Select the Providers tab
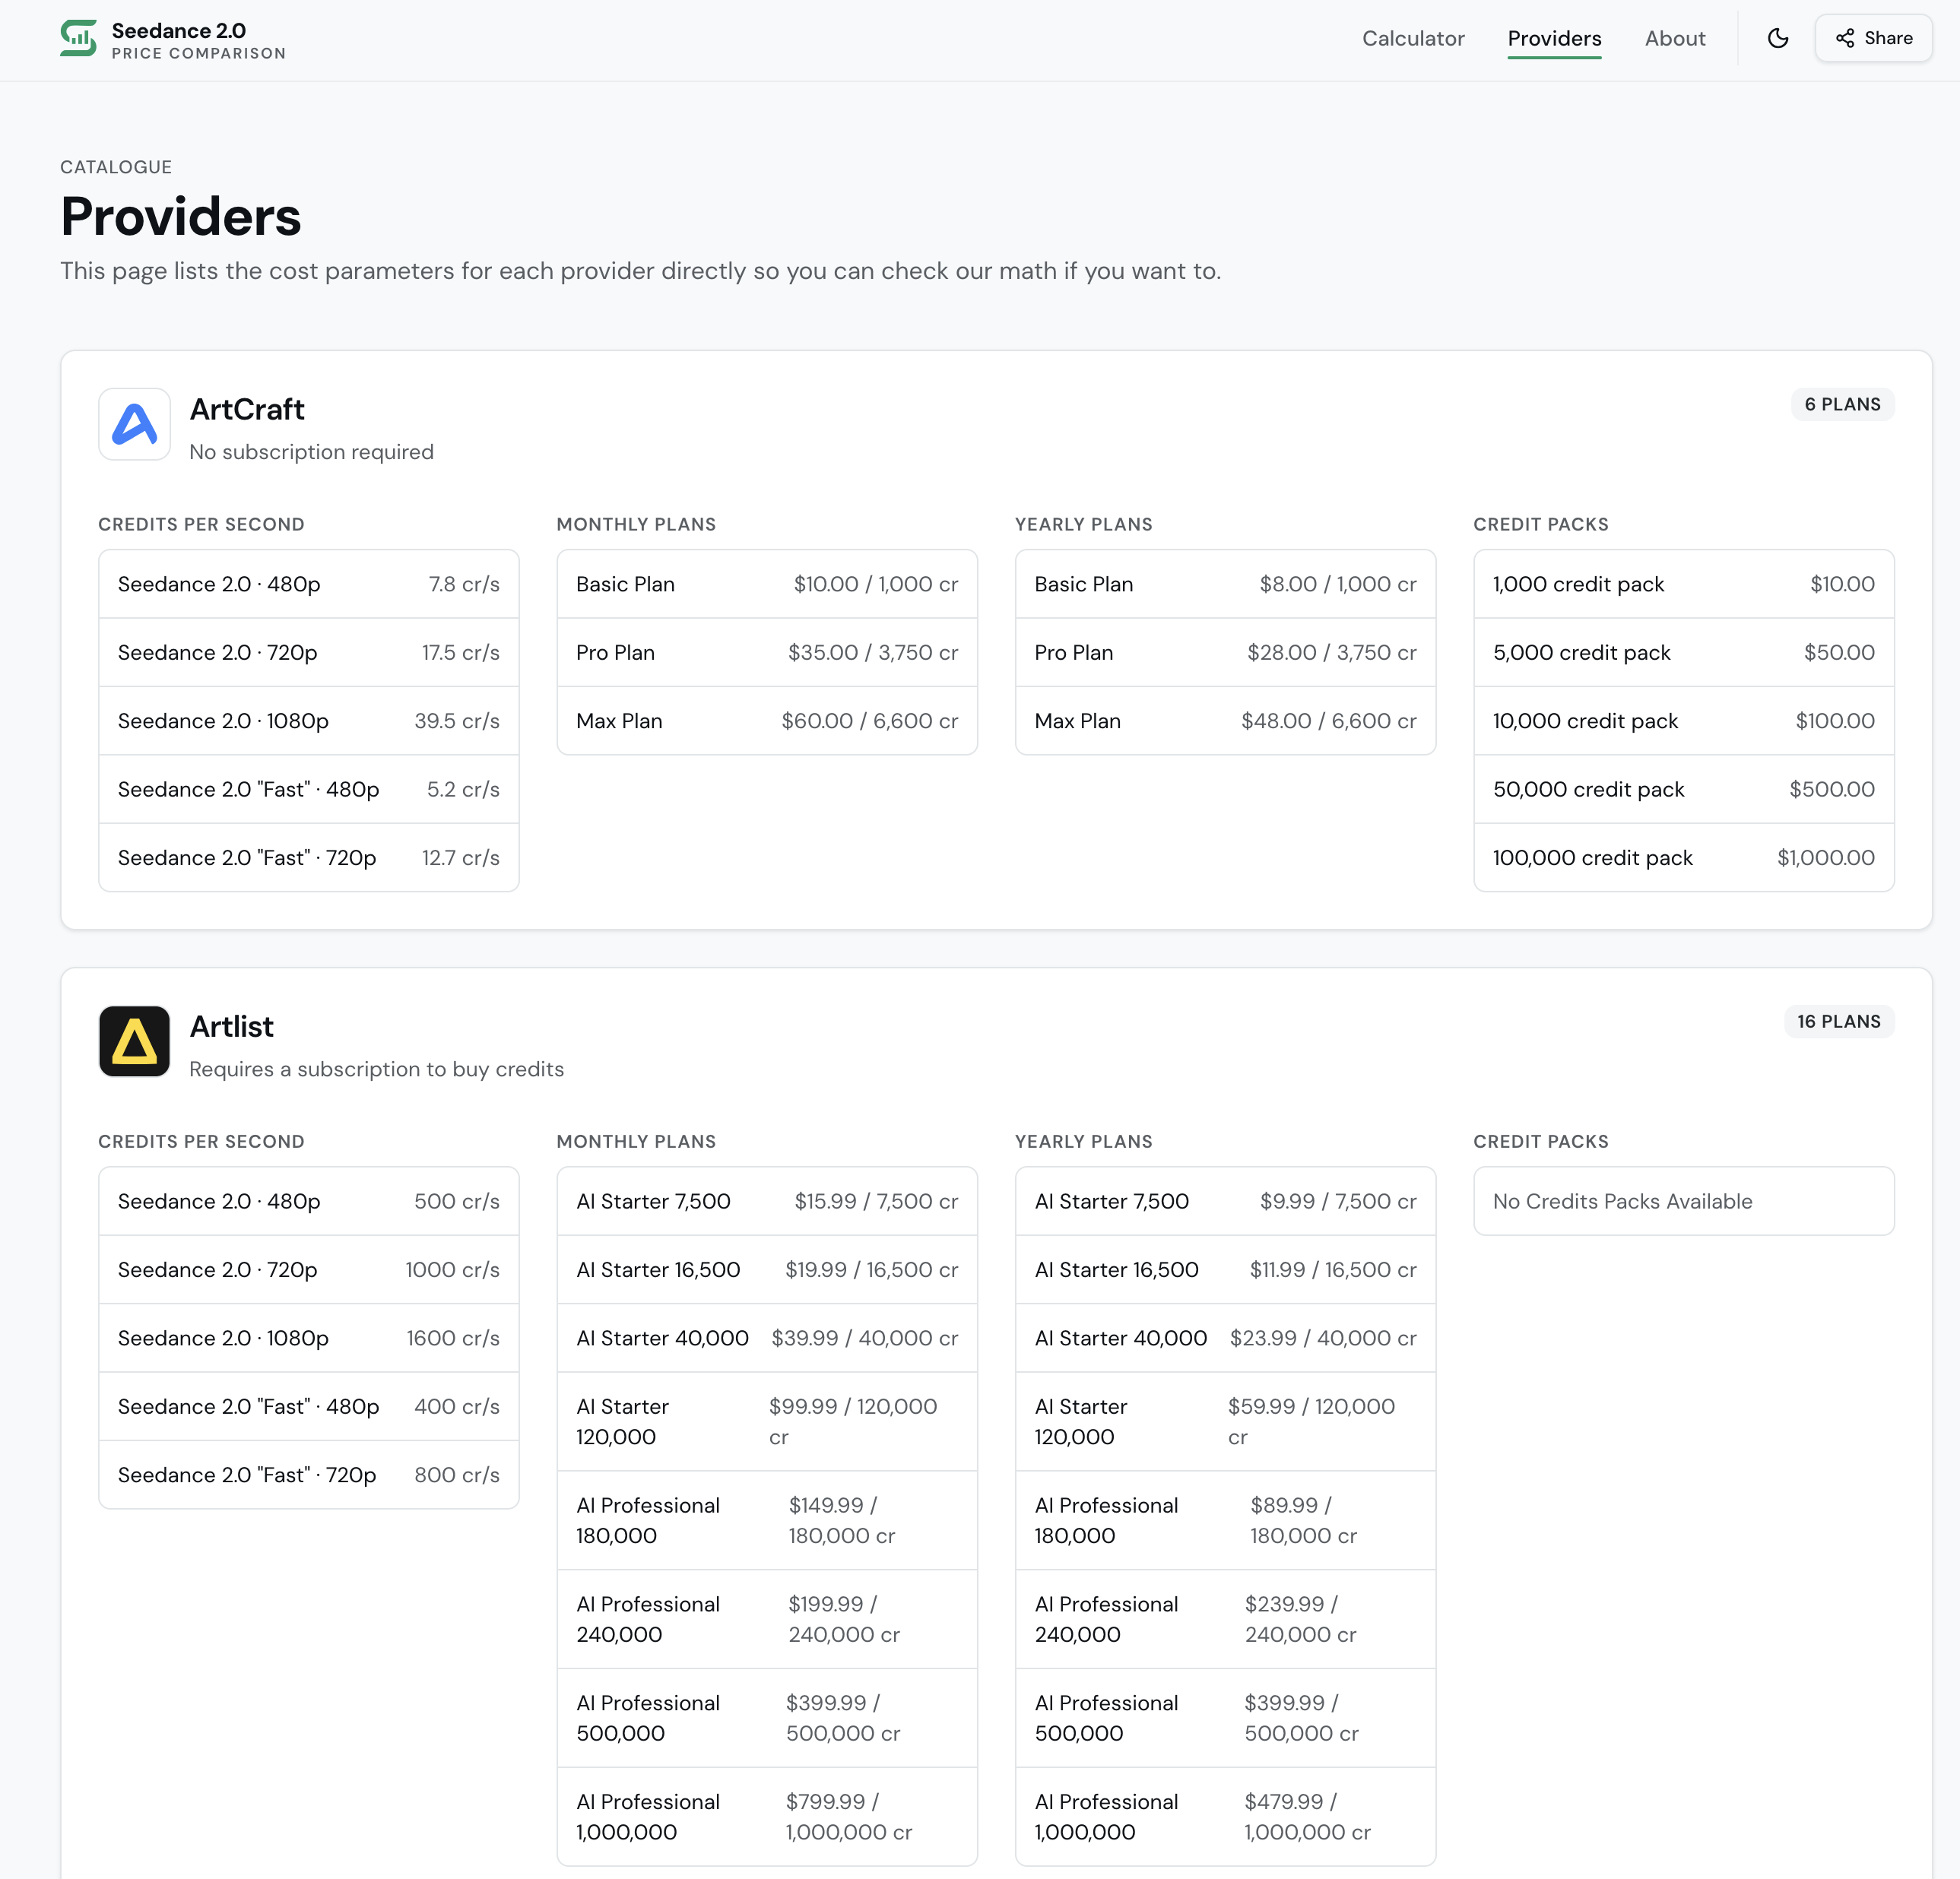The width and height of the screenshot is (1960, 1879). [1554, 38]
